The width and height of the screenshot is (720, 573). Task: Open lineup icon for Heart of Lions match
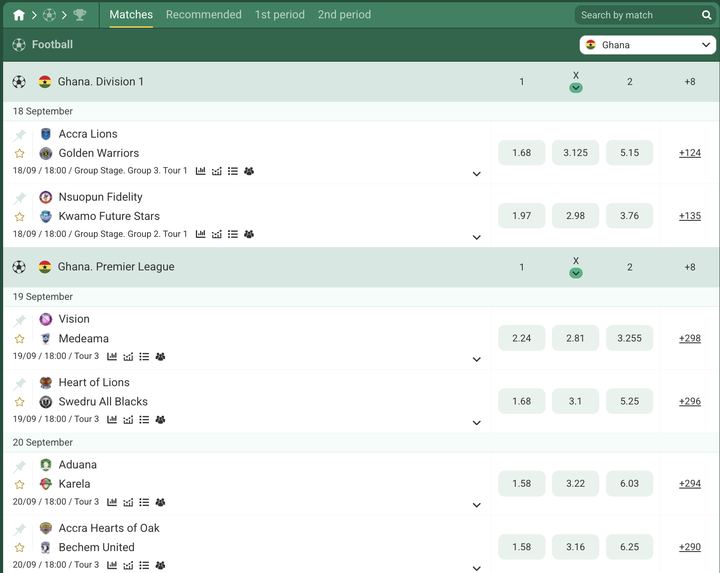[x=160, y=419]
